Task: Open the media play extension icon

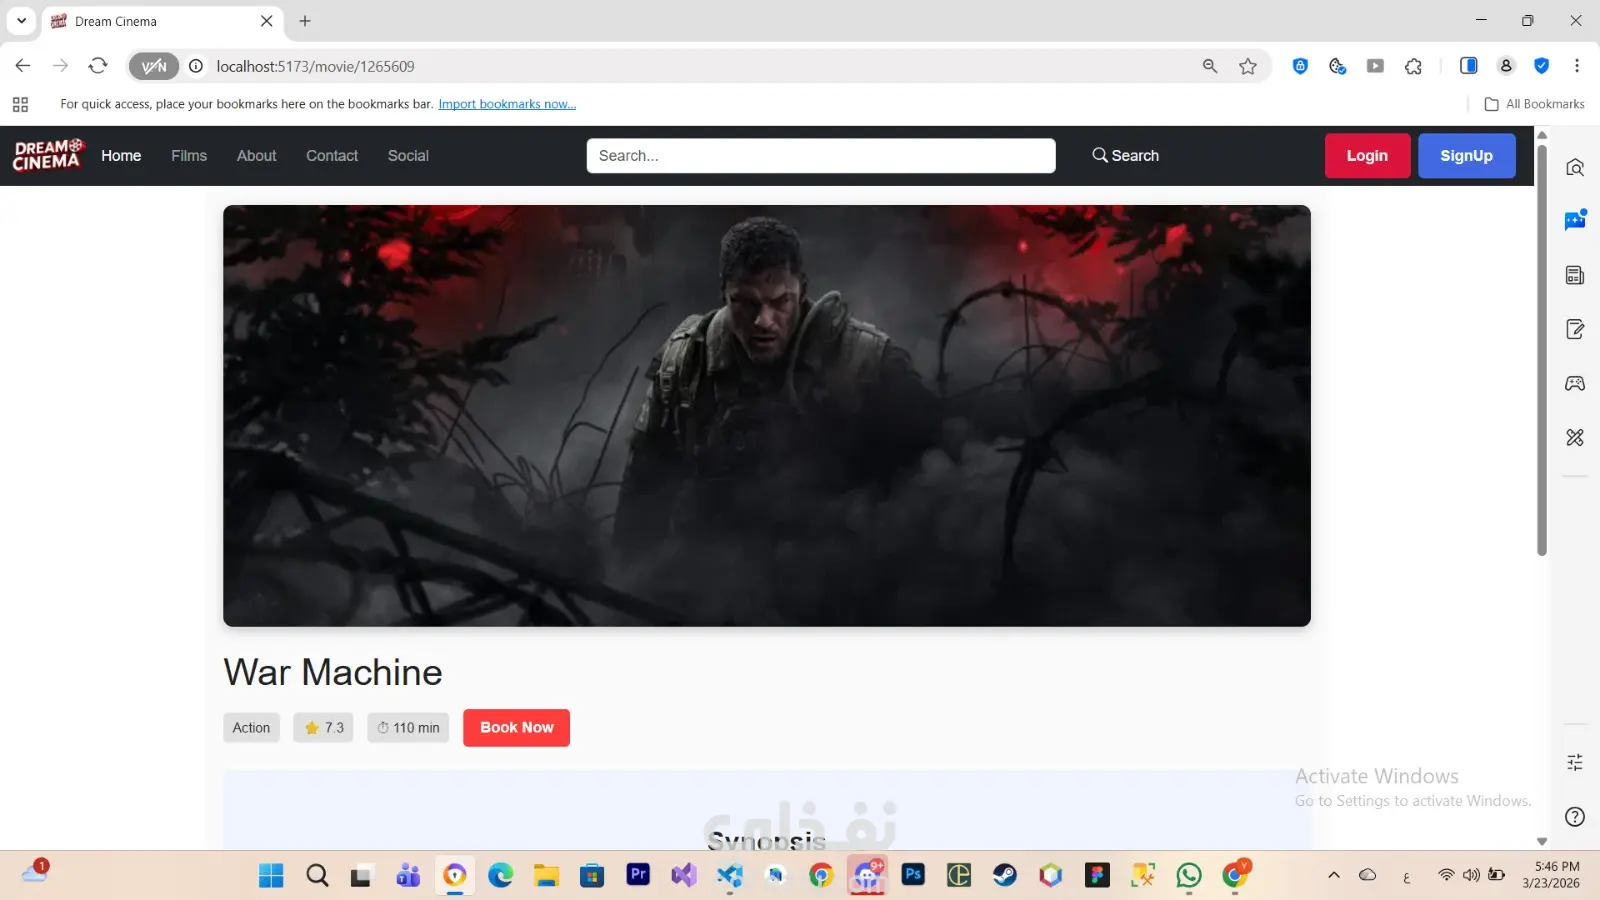Action: [1376, 66]
